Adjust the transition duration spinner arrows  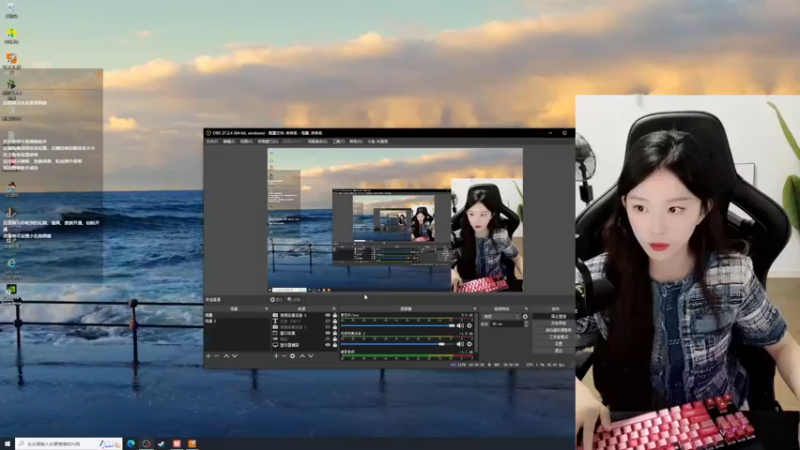pos(526,324)
